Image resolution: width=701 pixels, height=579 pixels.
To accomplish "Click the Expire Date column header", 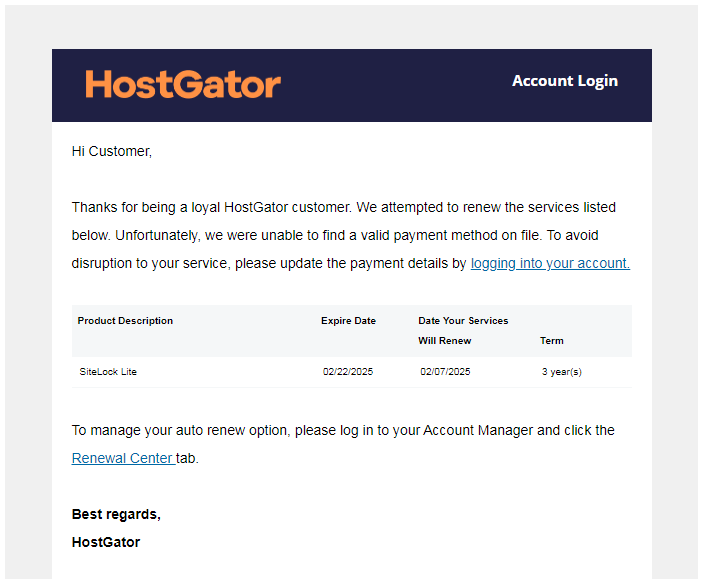I will point(348,321).
